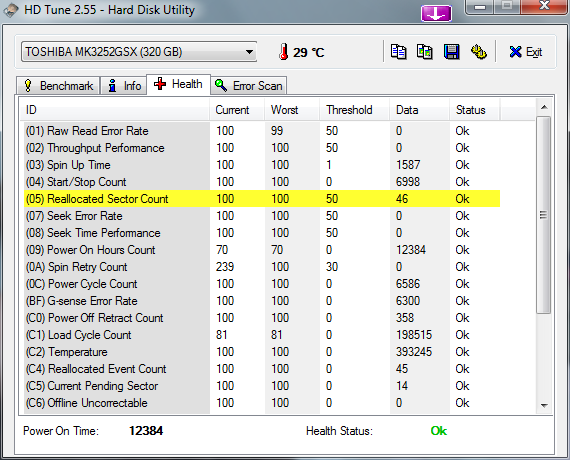570x460 pixels.
Task: Click the save floppy disk icon
Action: pos(451,52)
